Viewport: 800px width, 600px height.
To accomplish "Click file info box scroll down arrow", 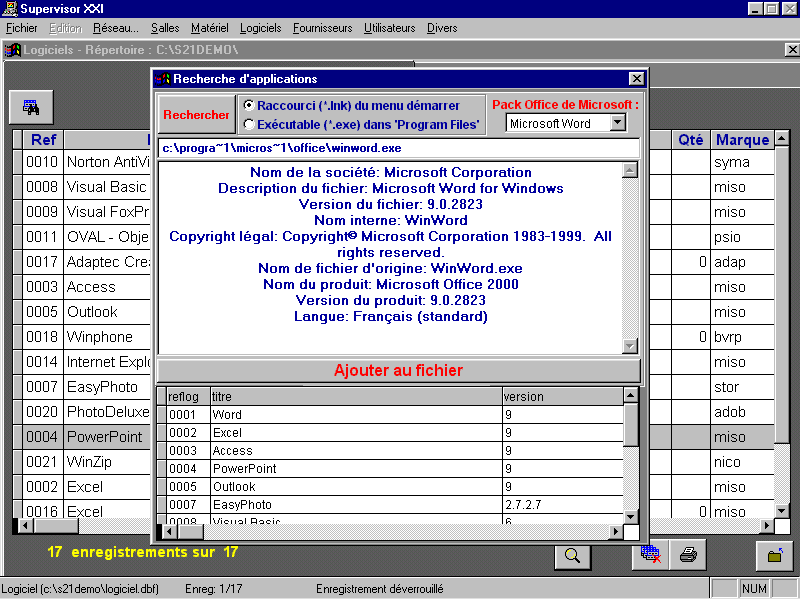I will point(630,346).
